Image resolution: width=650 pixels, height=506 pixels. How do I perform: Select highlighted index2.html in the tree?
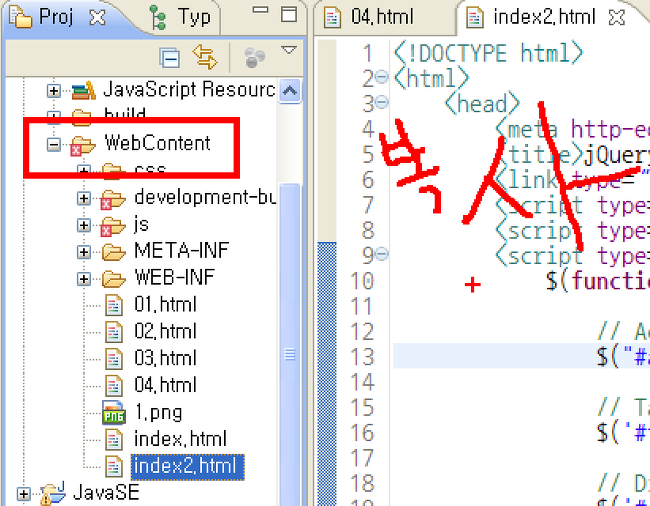(x=188, y=467)
